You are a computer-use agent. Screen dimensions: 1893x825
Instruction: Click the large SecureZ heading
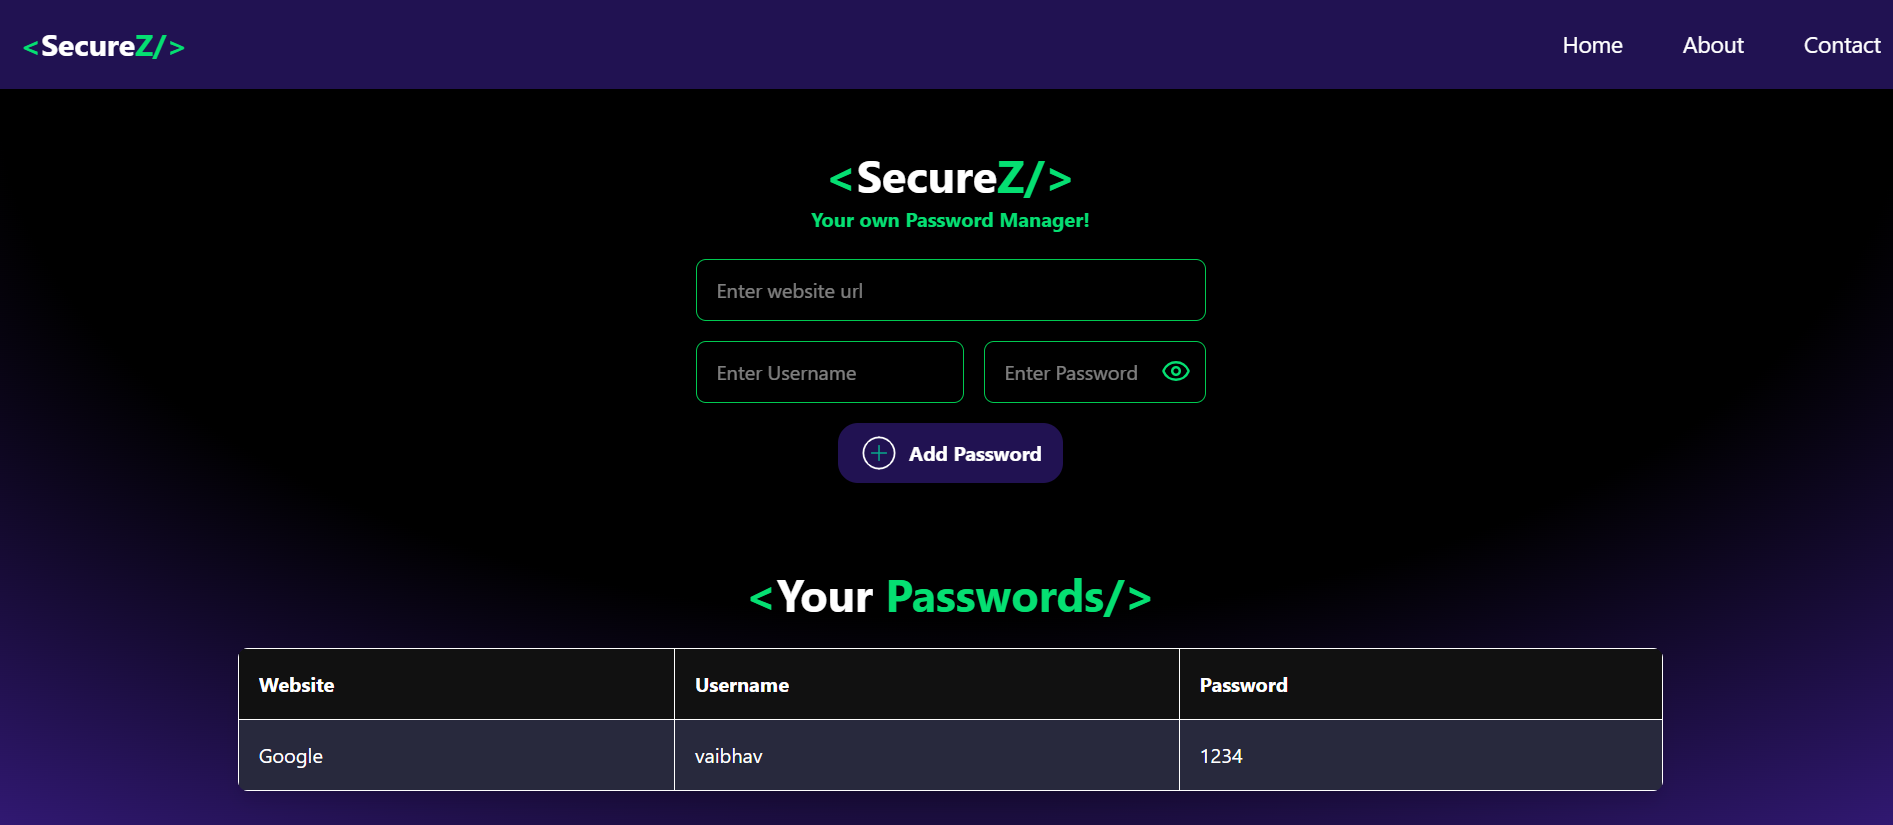pyautogui.click(x=950, y=178)
